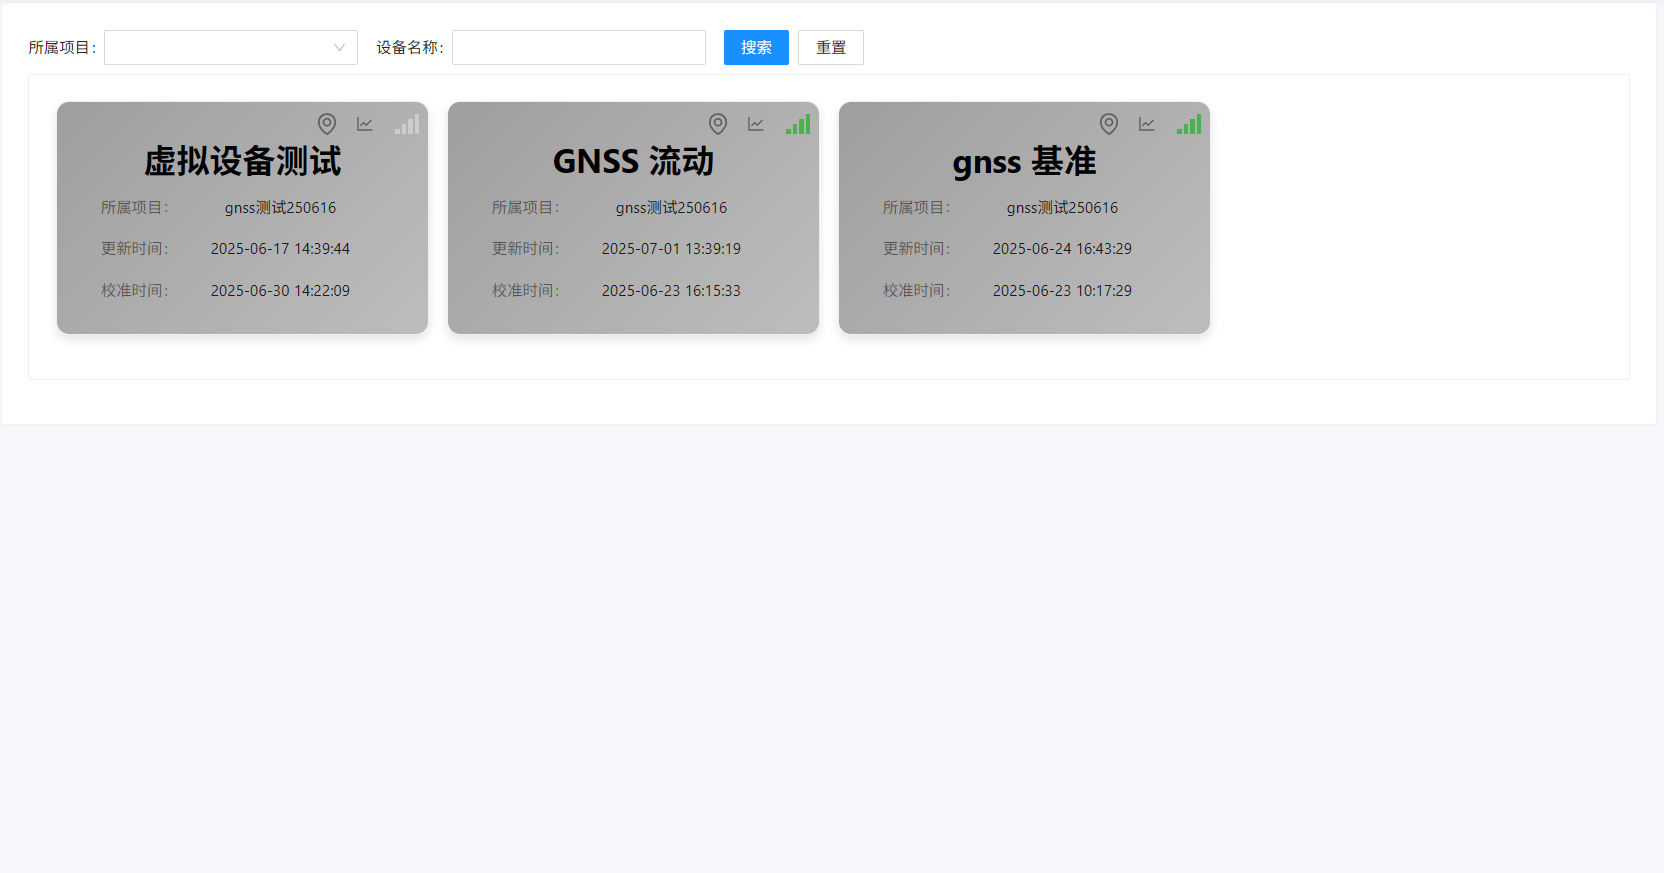The width and height of the screenshot is (1664, 873).
Task: Click gray signal bars on 虚拟设备测试 card
Action: (x=407, y=124)
